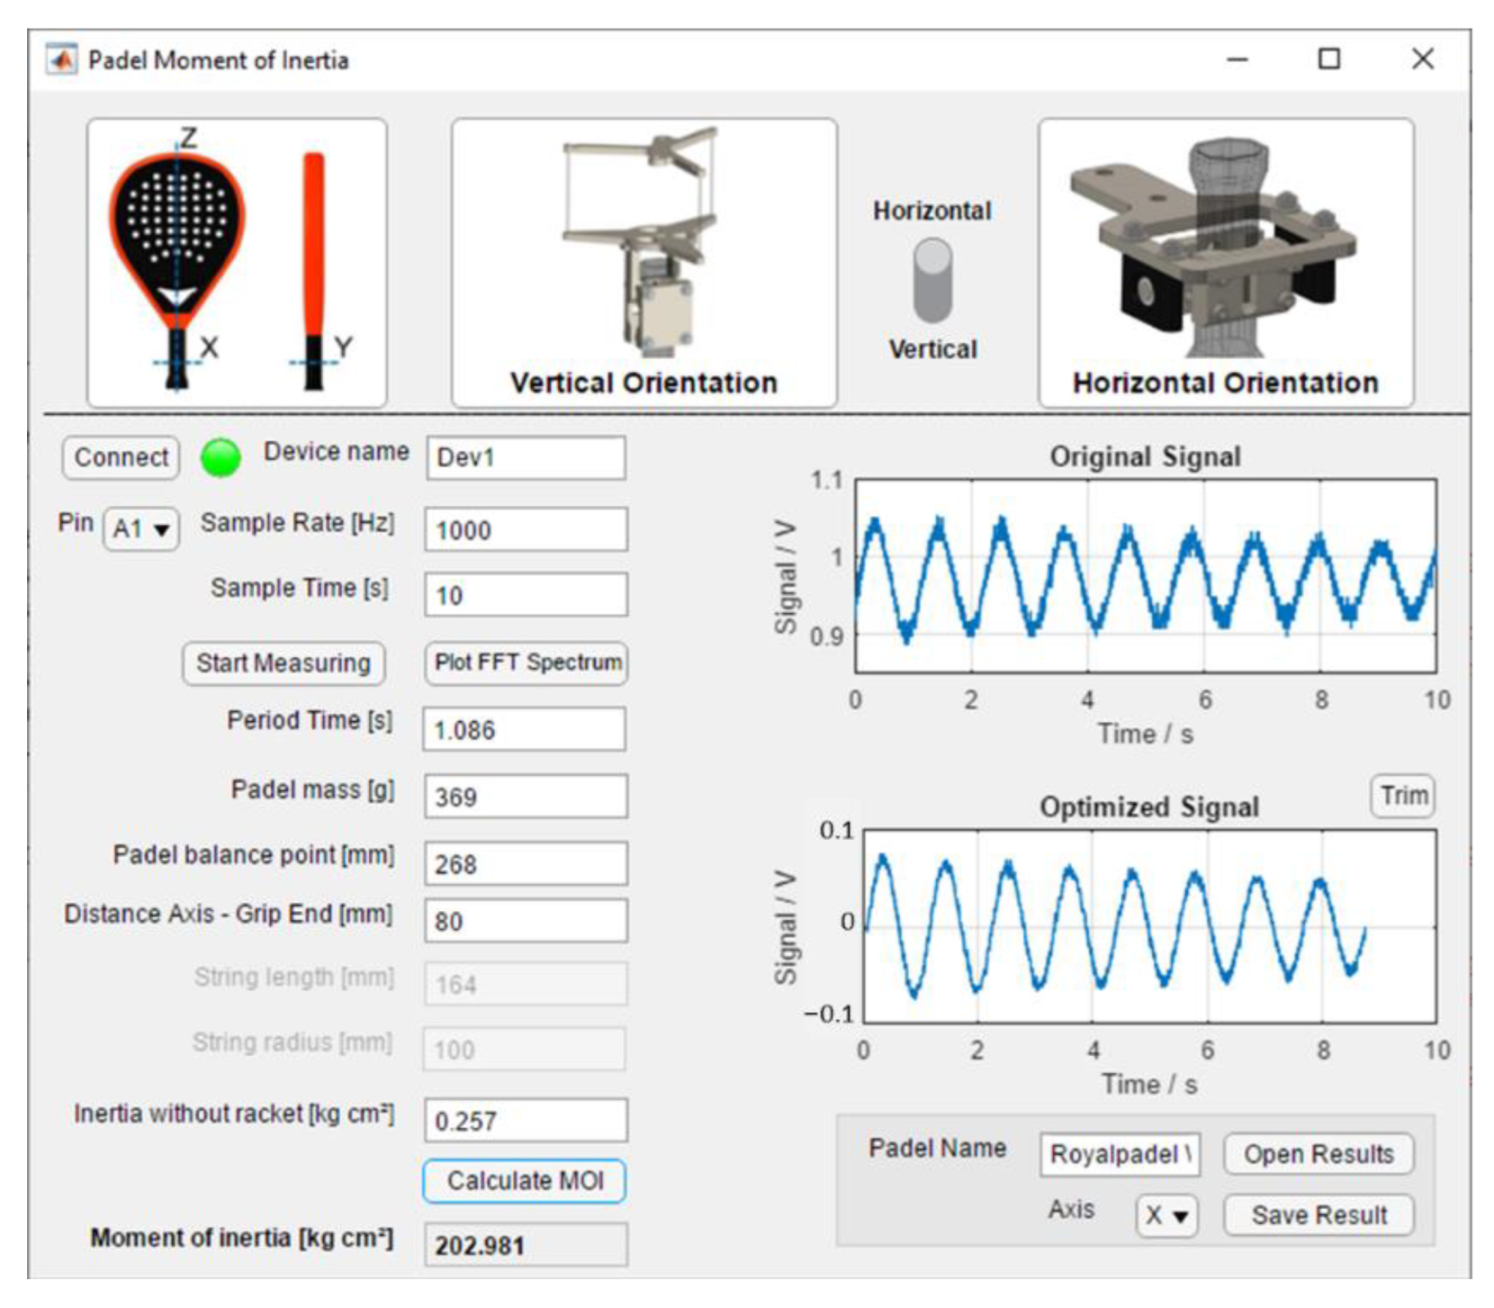Expand the Axis X dropdown
Image resolution: width=1494 pixels, height=1308 pixels.
point(1166,1216)
